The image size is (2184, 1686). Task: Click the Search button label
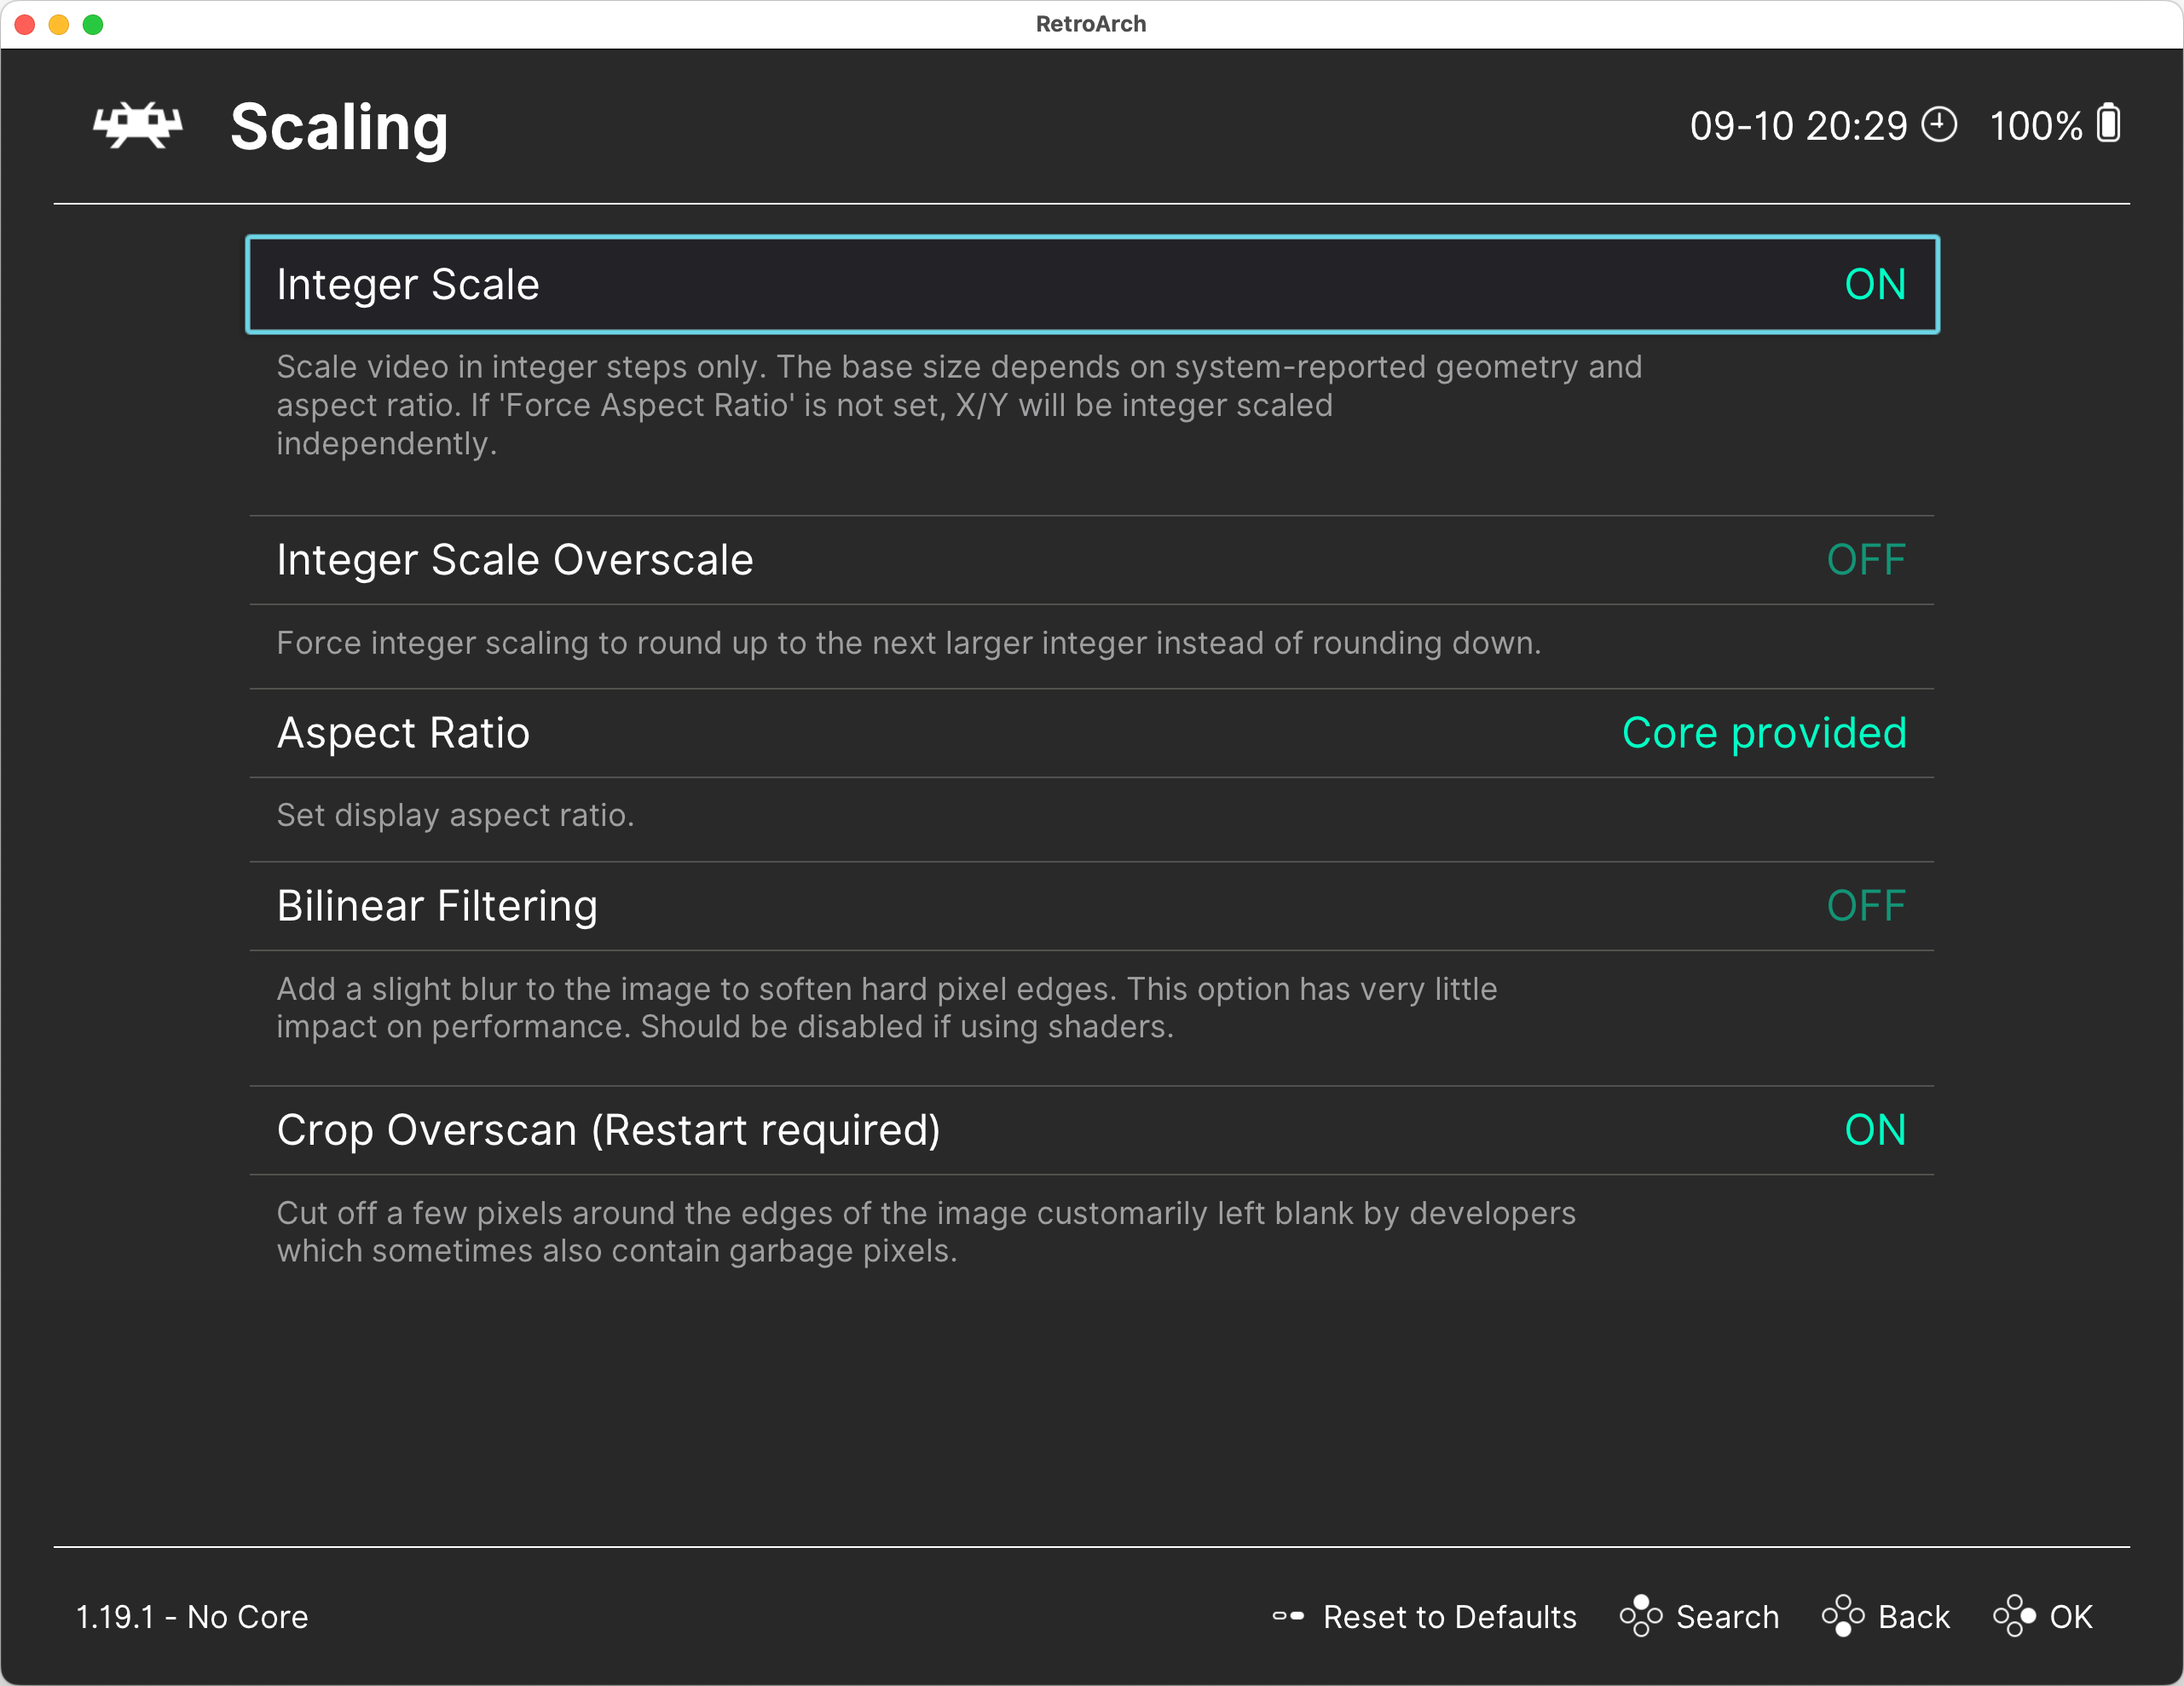point(1727,1617)
